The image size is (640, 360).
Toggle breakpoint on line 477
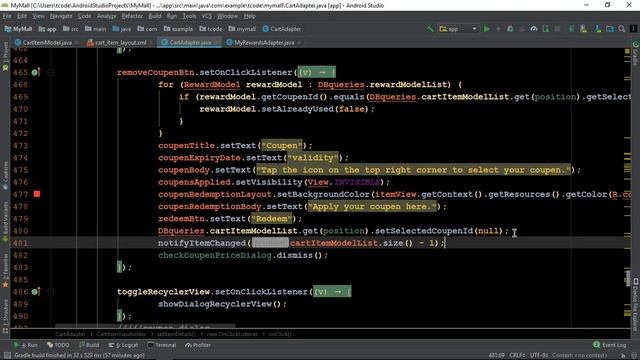click(37, 194)
